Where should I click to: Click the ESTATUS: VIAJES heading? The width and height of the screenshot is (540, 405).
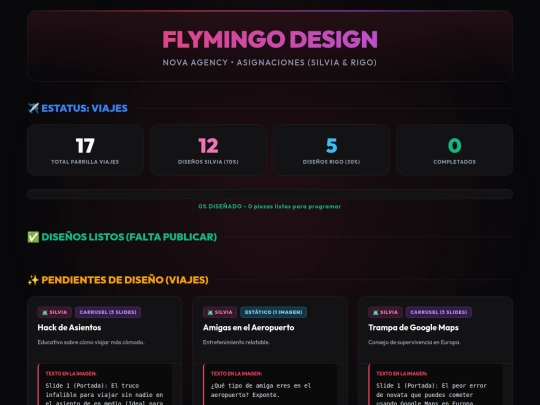tap(84, 108)
